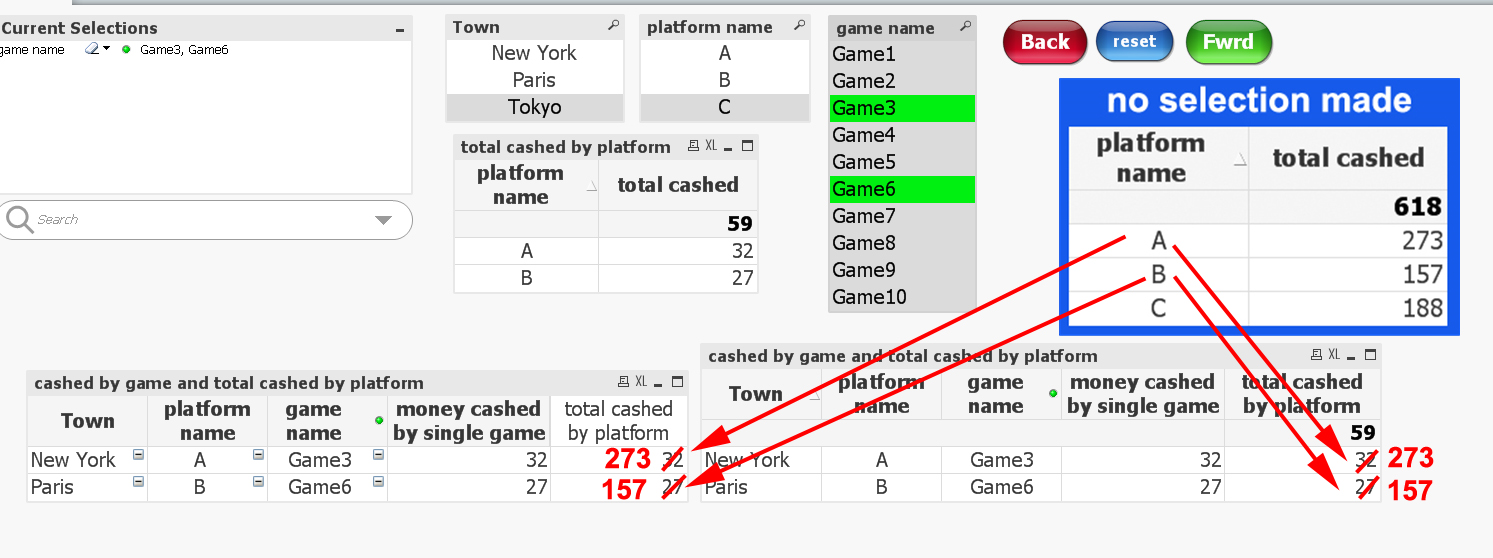This screenshot has width=1493, height=558.
Task: Select platform B row in total cashed chart
Action: click(606, 278)
